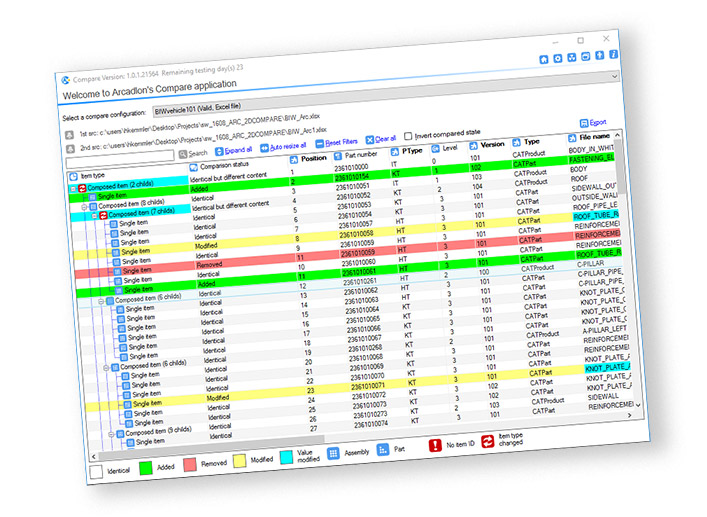Click the Clear all link

pos(381,139)
